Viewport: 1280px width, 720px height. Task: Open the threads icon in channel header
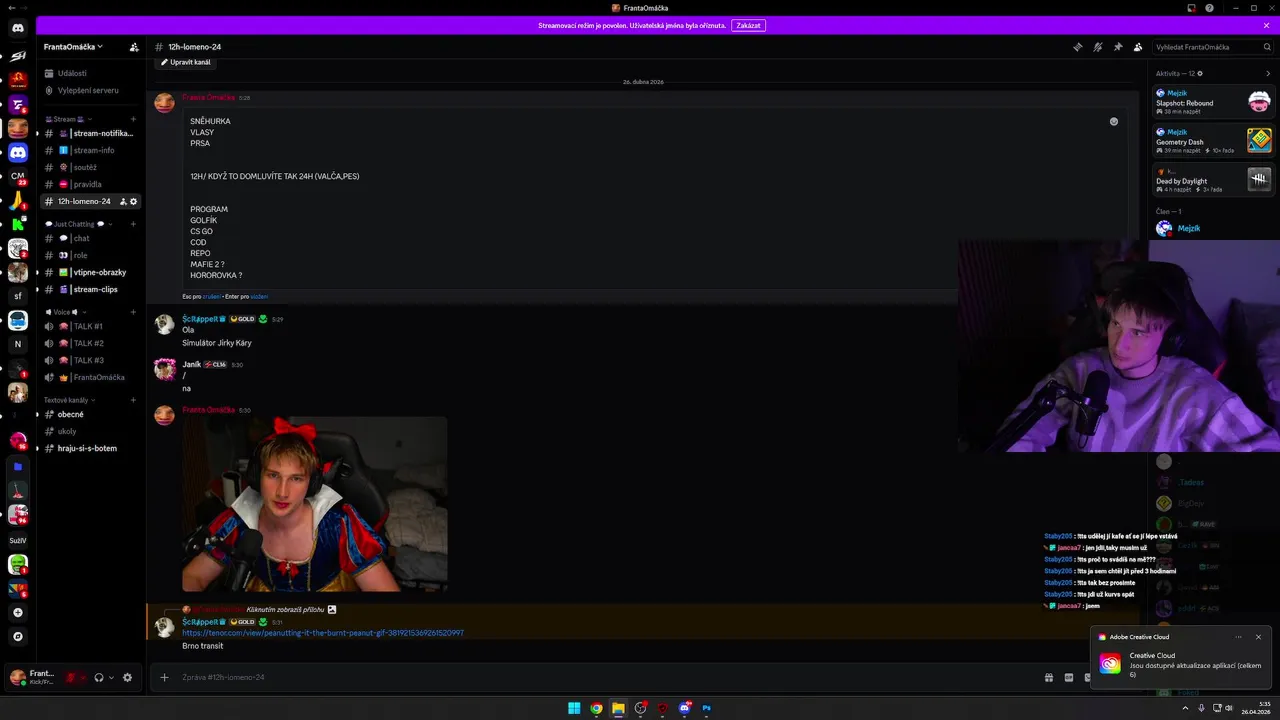(x=1078, y=47)
